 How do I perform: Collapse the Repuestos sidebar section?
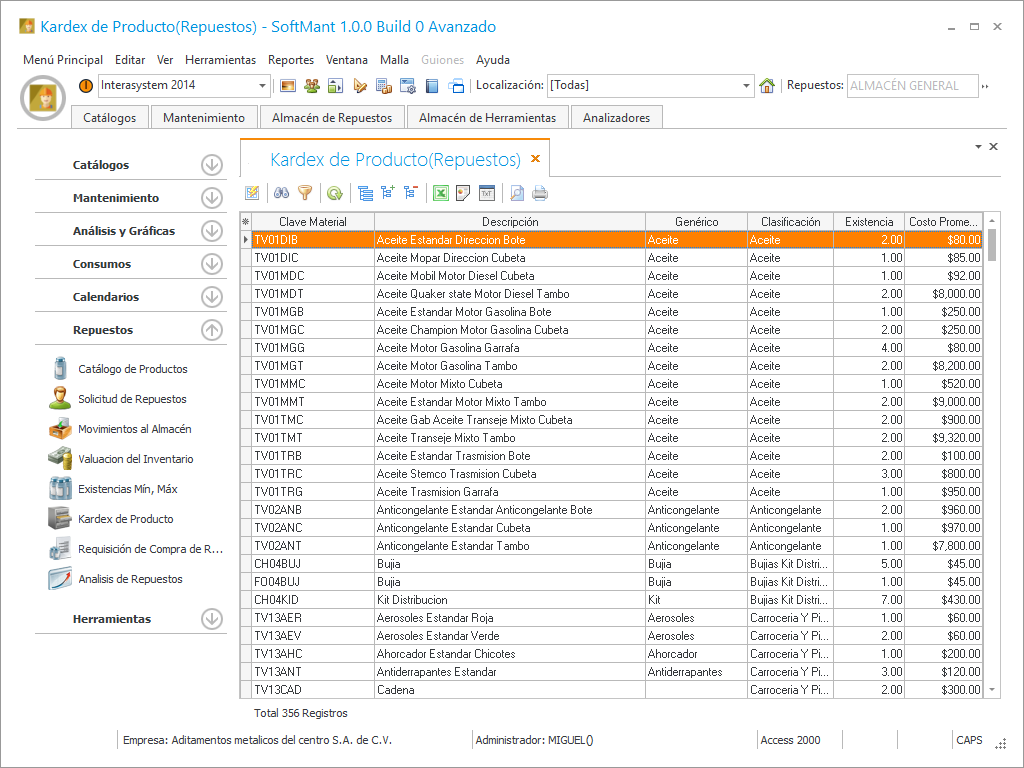click(x=211, y=330)
